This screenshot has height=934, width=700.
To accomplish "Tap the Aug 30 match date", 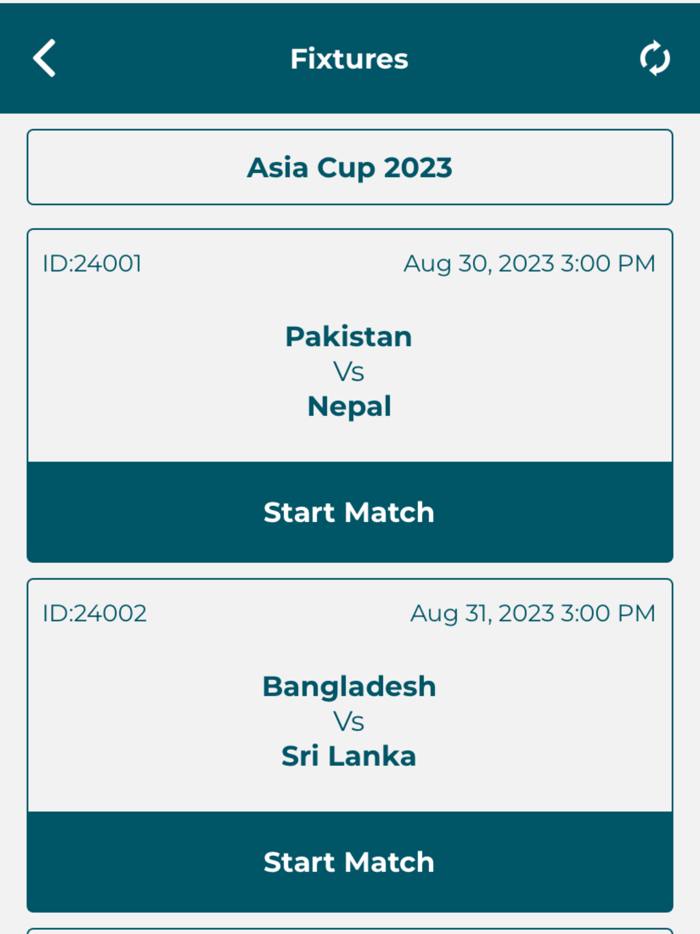I will coord(529,263).
